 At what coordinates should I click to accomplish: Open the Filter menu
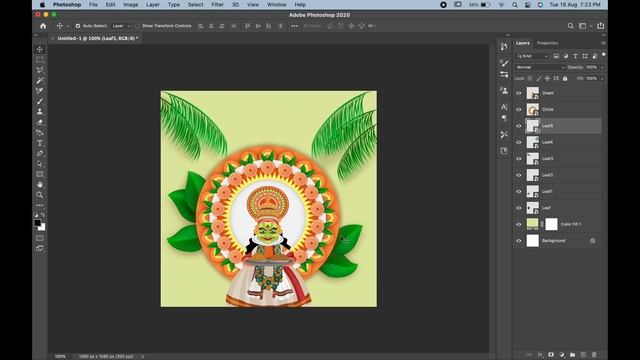pos(217,4)
